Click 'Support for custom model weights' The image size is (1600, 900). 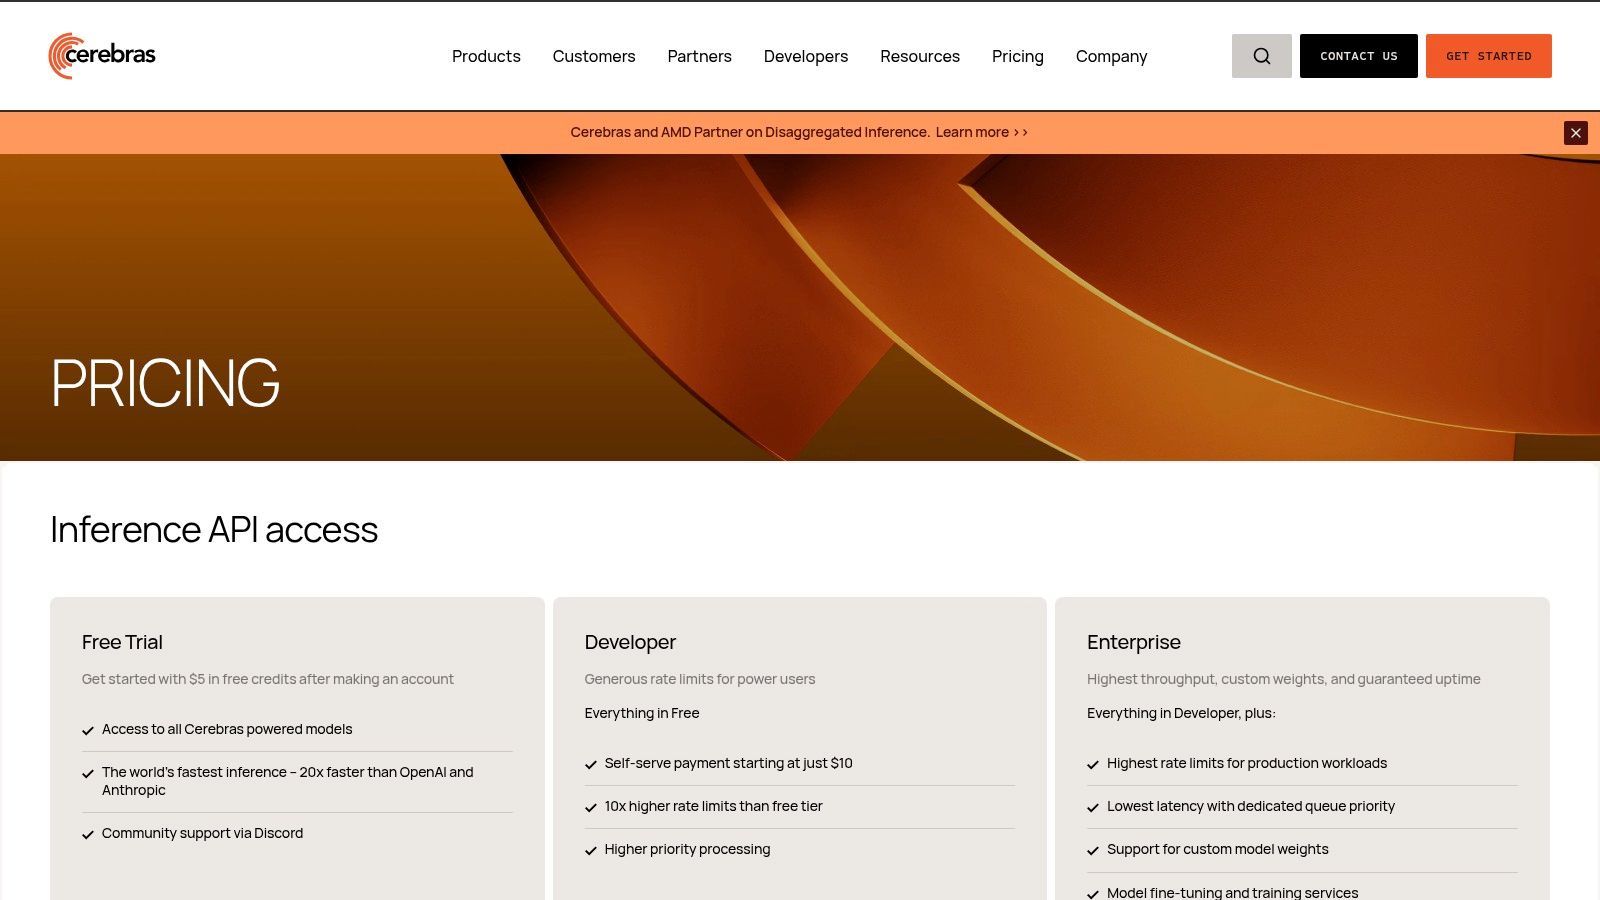[1218, 849]
